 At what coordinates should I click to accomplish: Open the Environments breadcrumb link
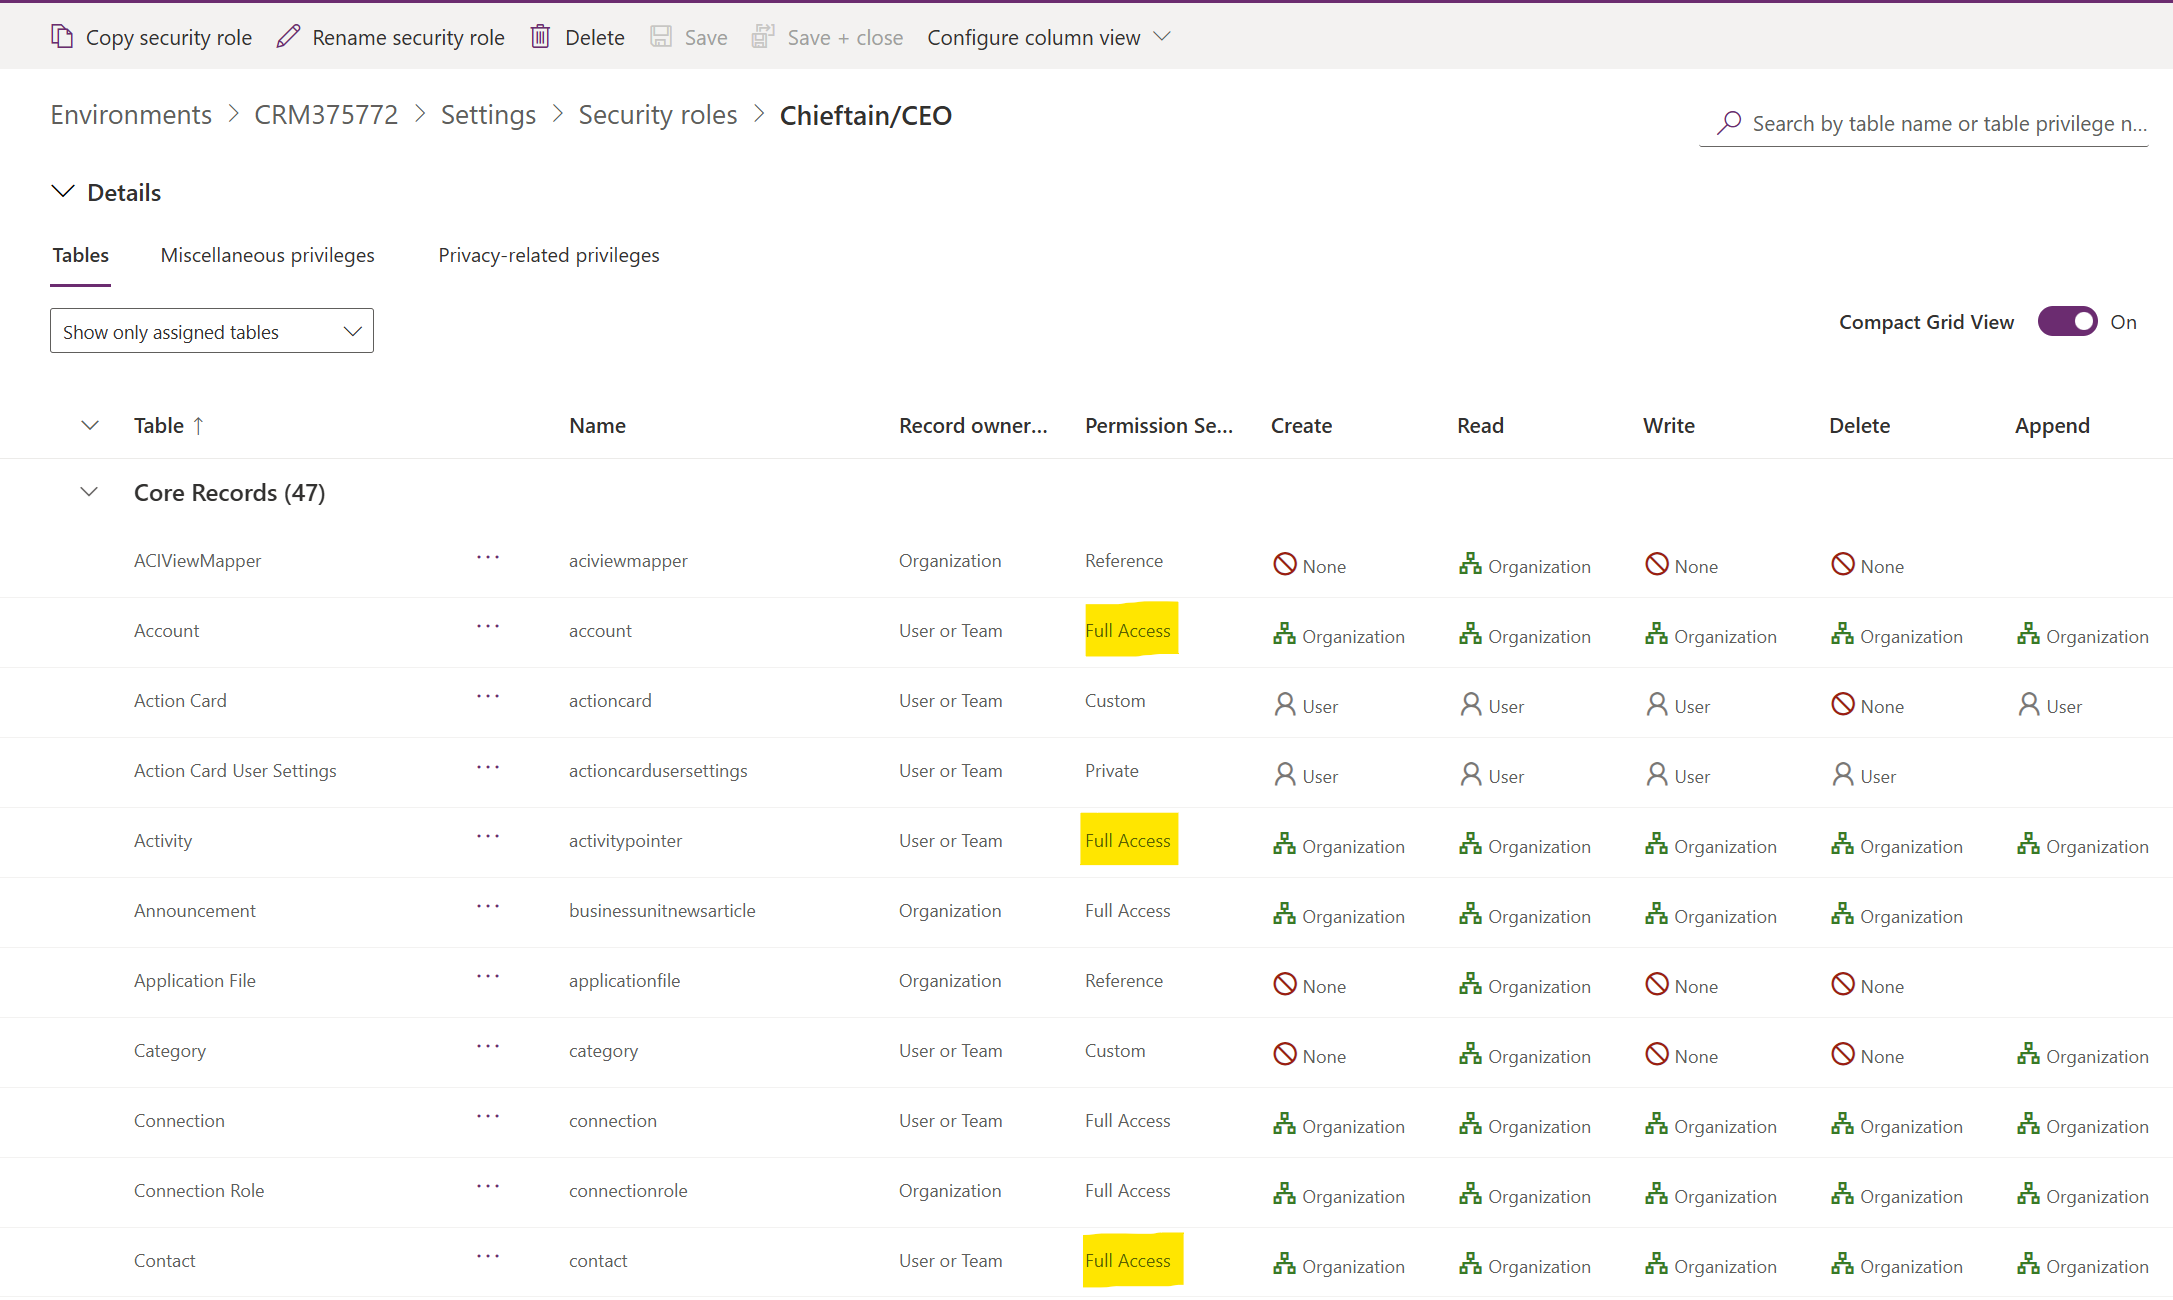click(131, 114)
